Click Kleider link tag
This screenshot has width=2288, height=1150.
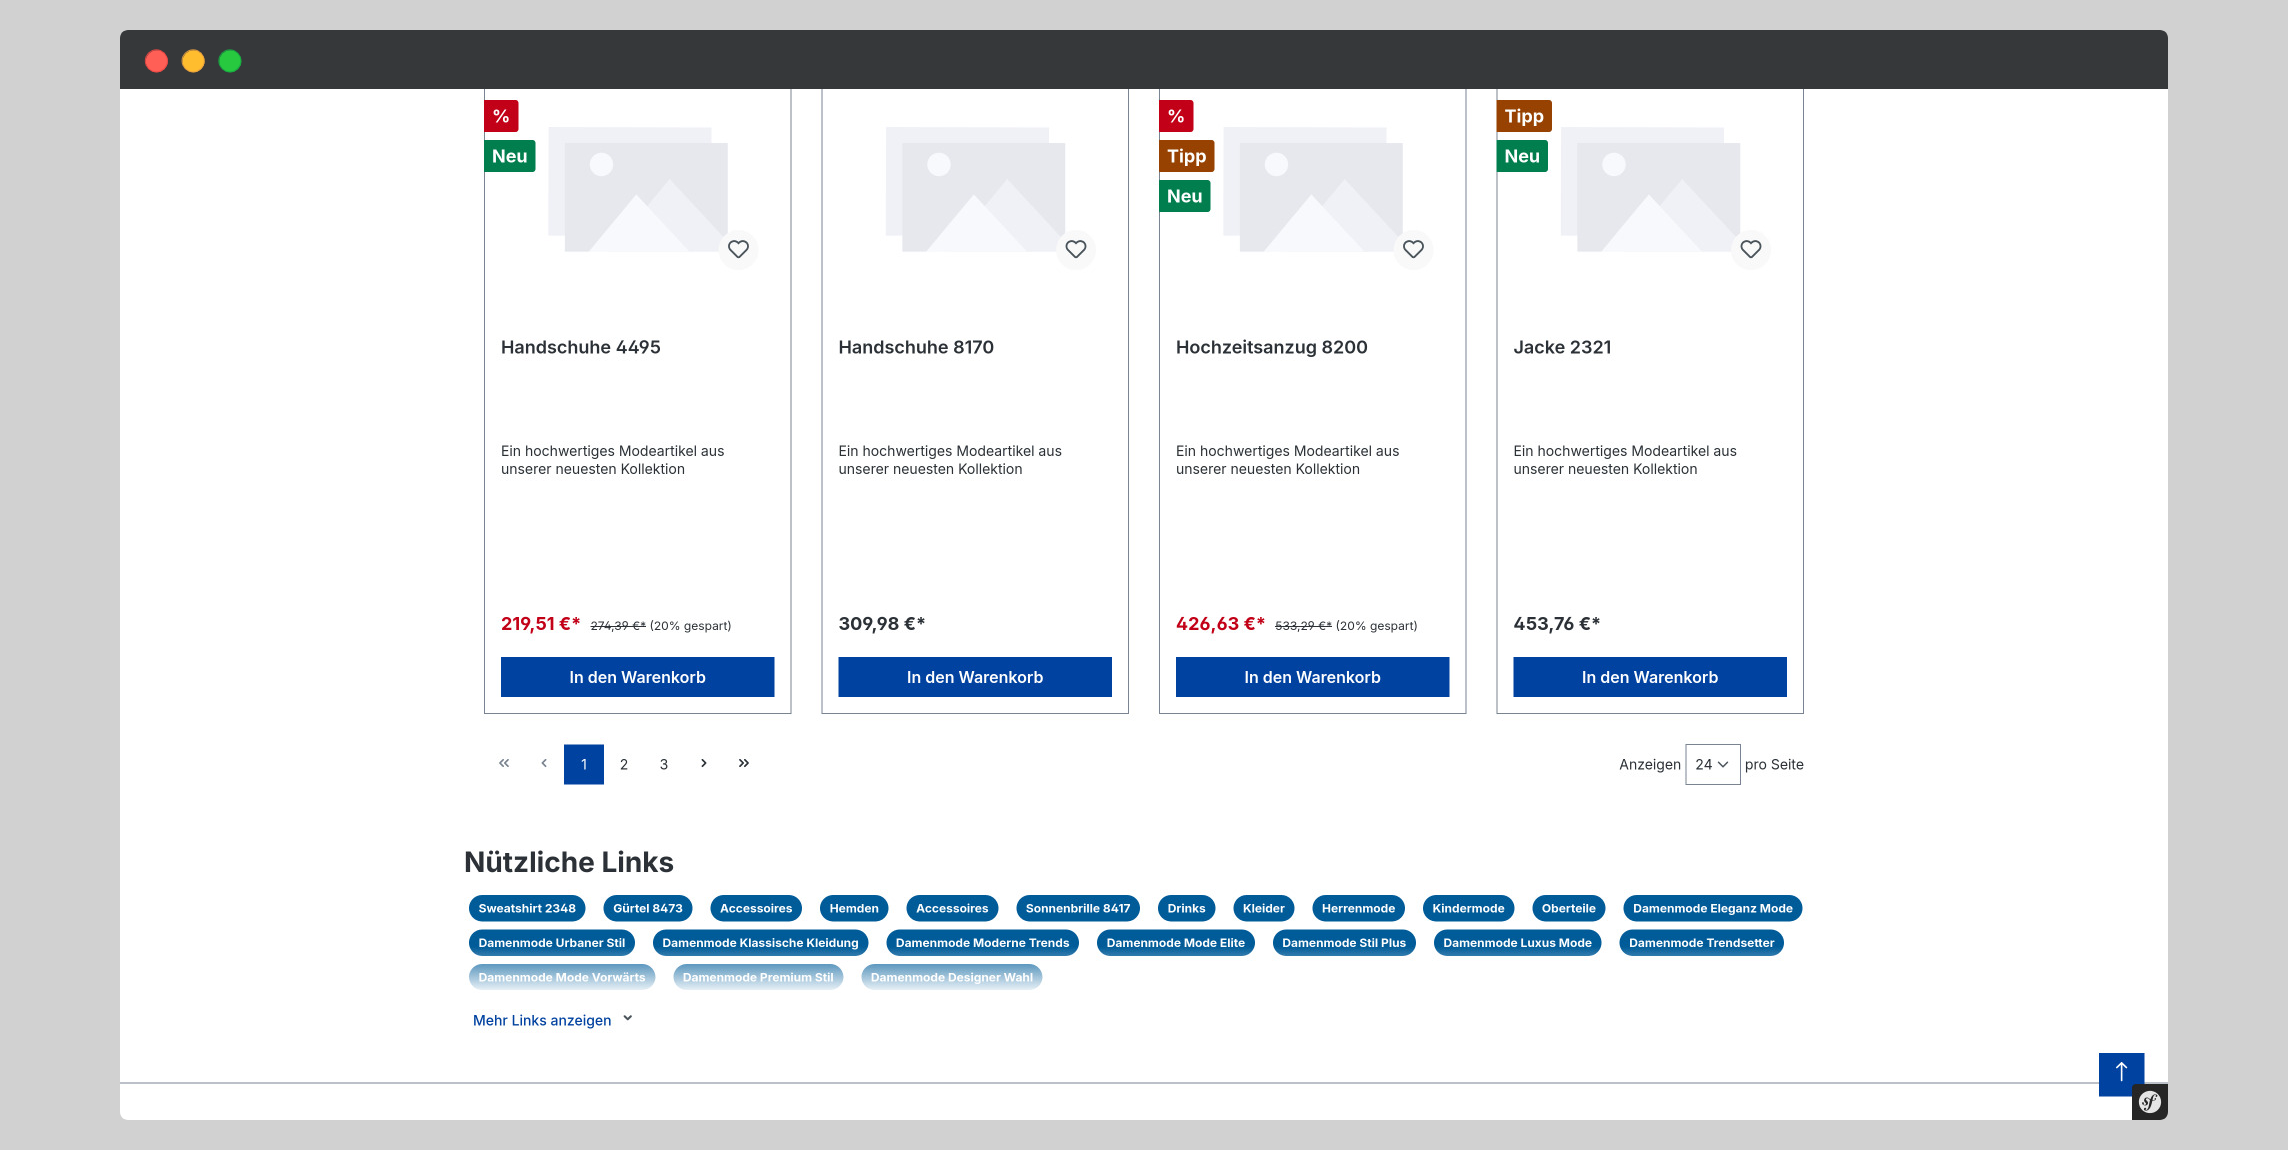pos(1264,908)
